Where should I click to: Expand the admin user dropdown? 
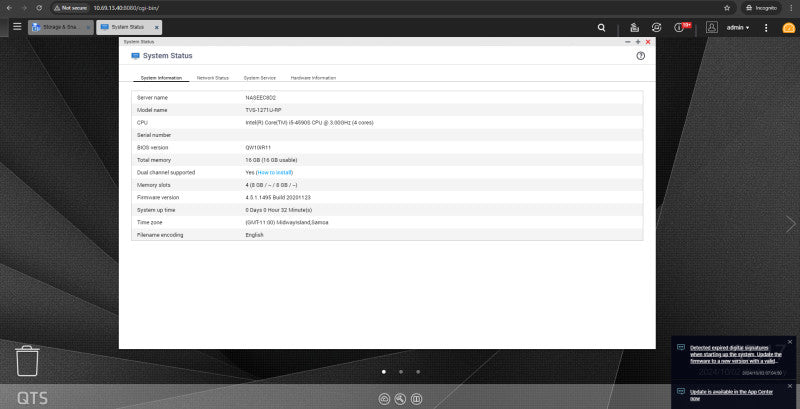pos(738,28)
